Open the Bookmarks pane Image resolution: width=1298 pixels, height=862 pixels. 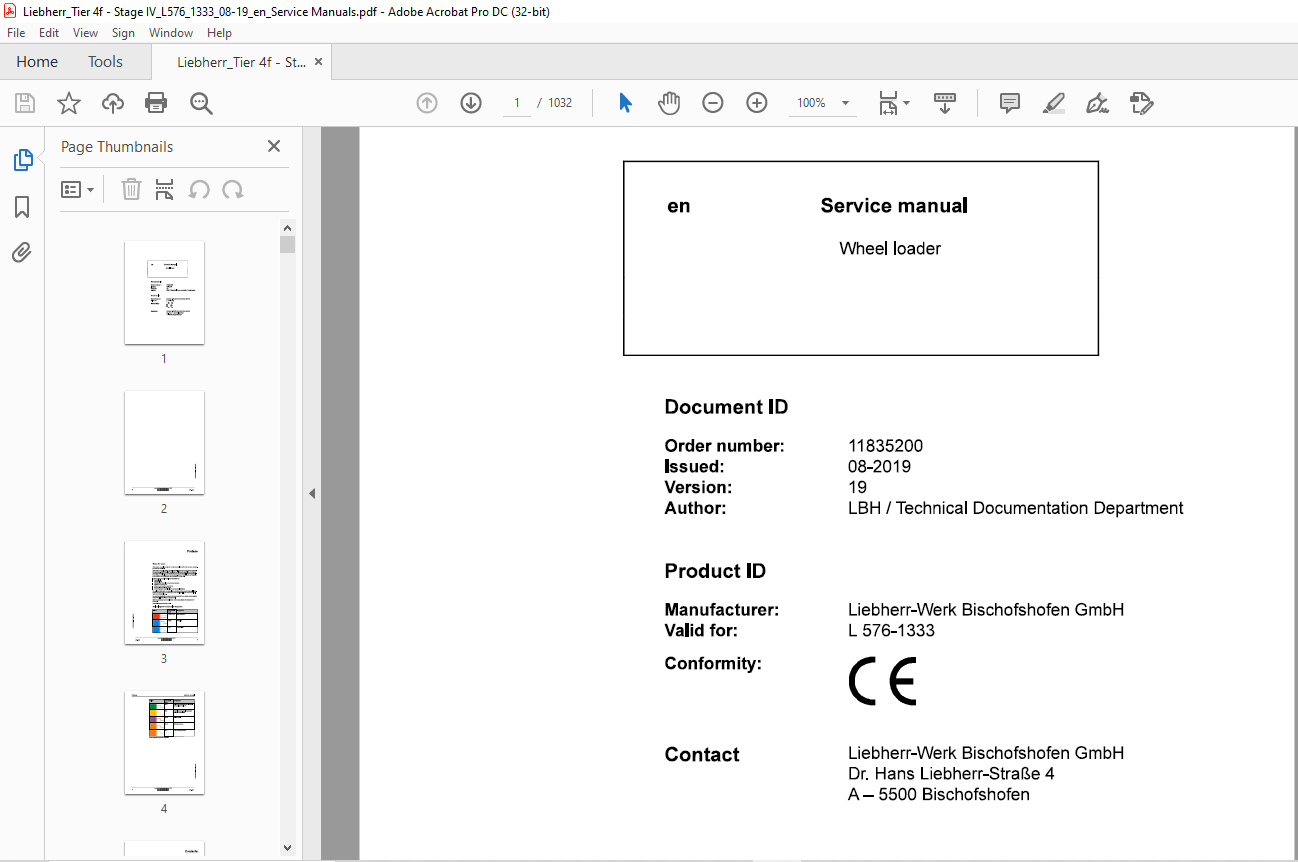[22, 207]
